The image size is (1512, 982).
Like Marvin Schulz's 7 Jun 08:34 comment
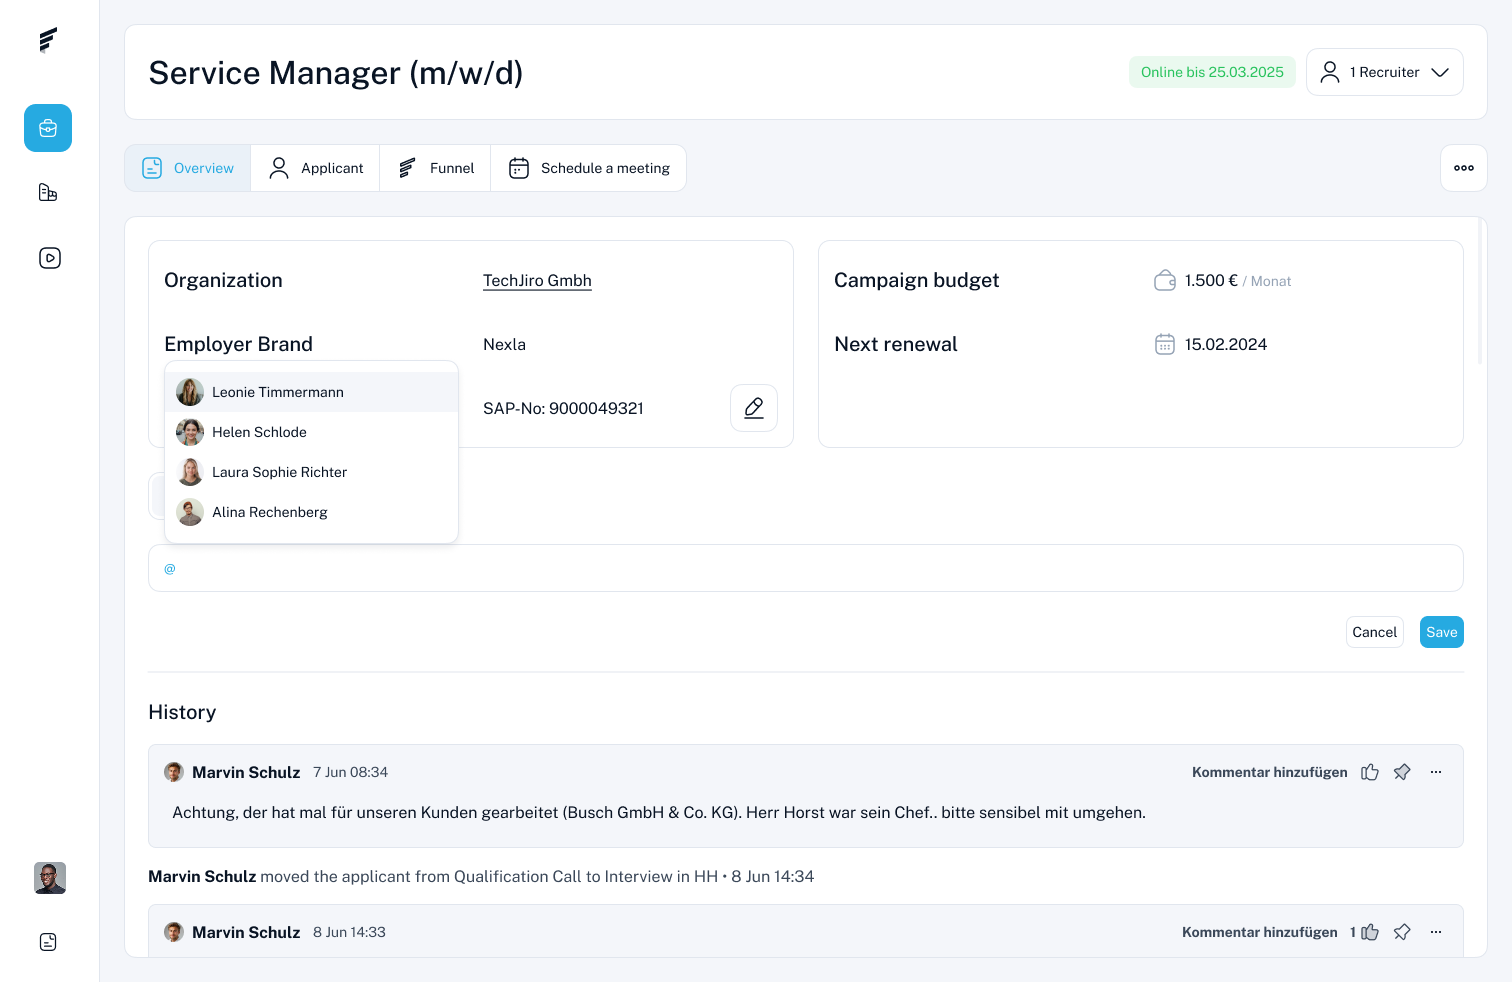(1370, 772)
